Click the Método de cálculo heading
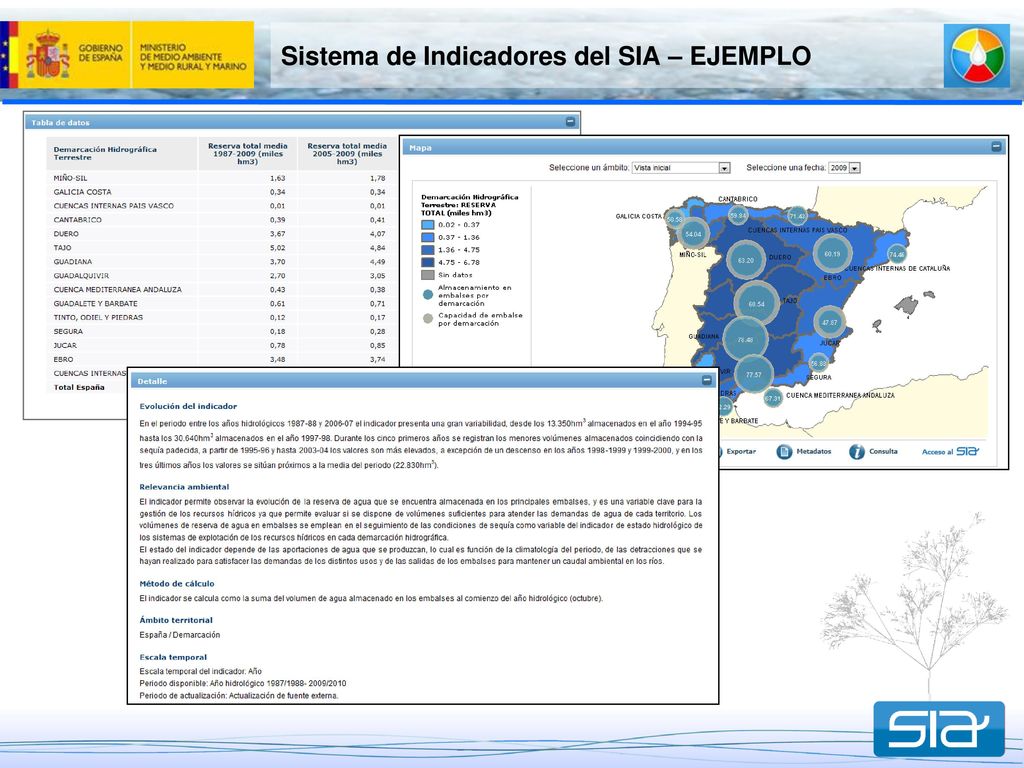Screen dimensions: 1024x768 (177, 584)
